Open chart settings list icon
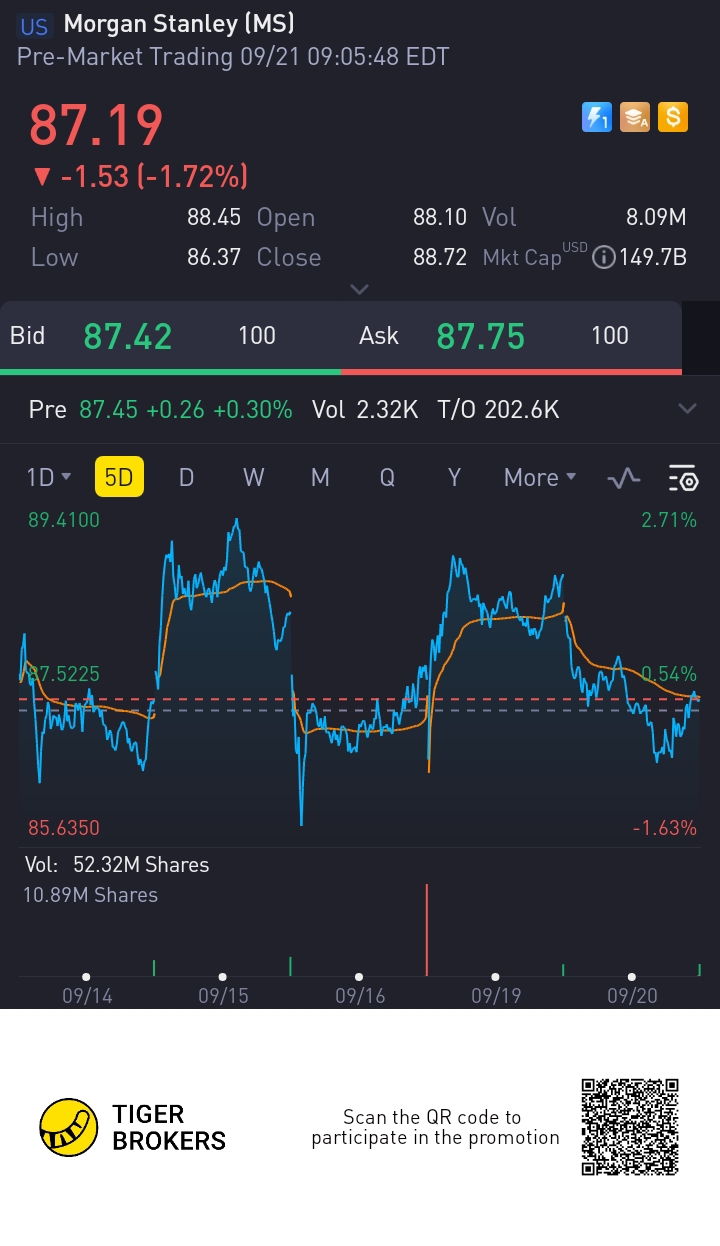Image resolution: width=720 pixels, height=1246 pixels. point(684,478)
